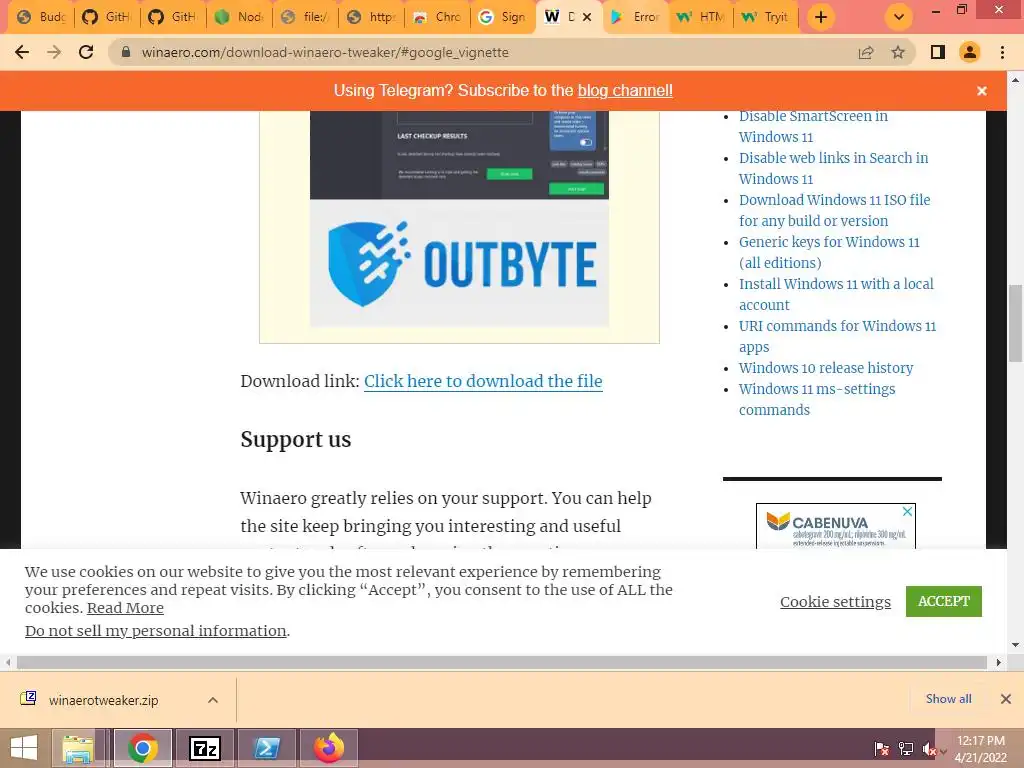Switch to the Google Sign in tab

(x=502, y=17)
